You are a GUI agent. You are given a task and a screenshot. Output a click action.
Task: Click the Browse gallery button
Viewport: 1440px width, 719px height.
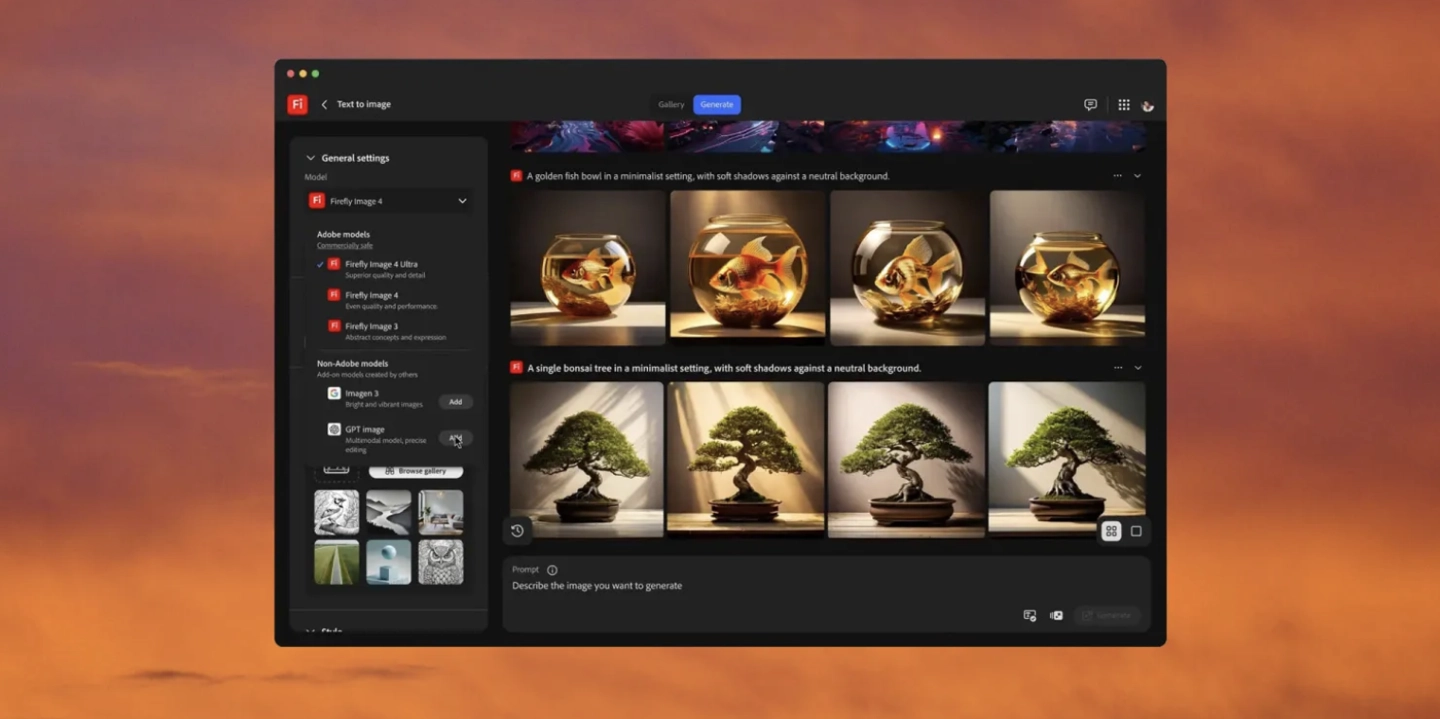click(416, 471)
